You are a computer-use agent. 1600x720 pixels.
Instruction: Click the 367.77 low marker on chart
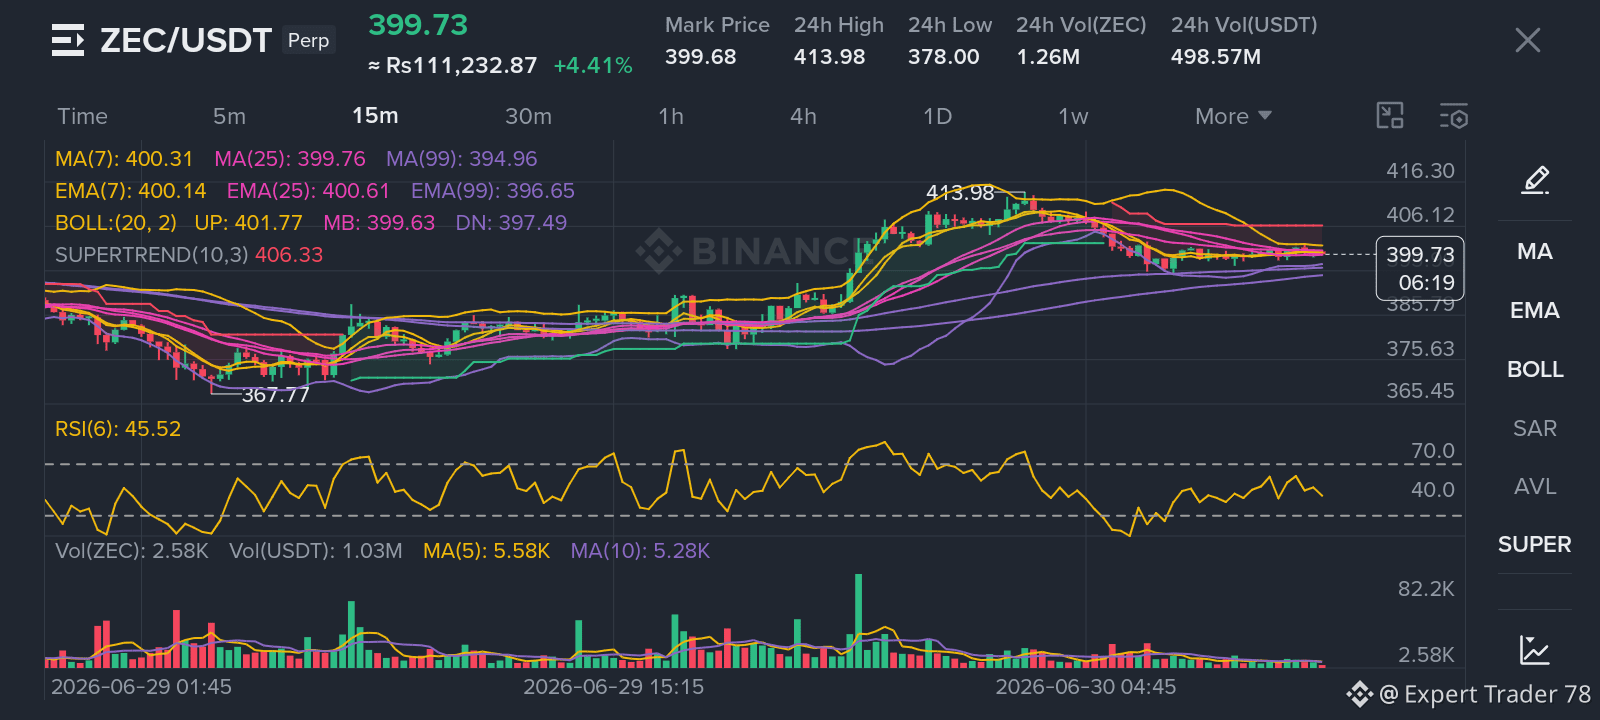(276, 395)
